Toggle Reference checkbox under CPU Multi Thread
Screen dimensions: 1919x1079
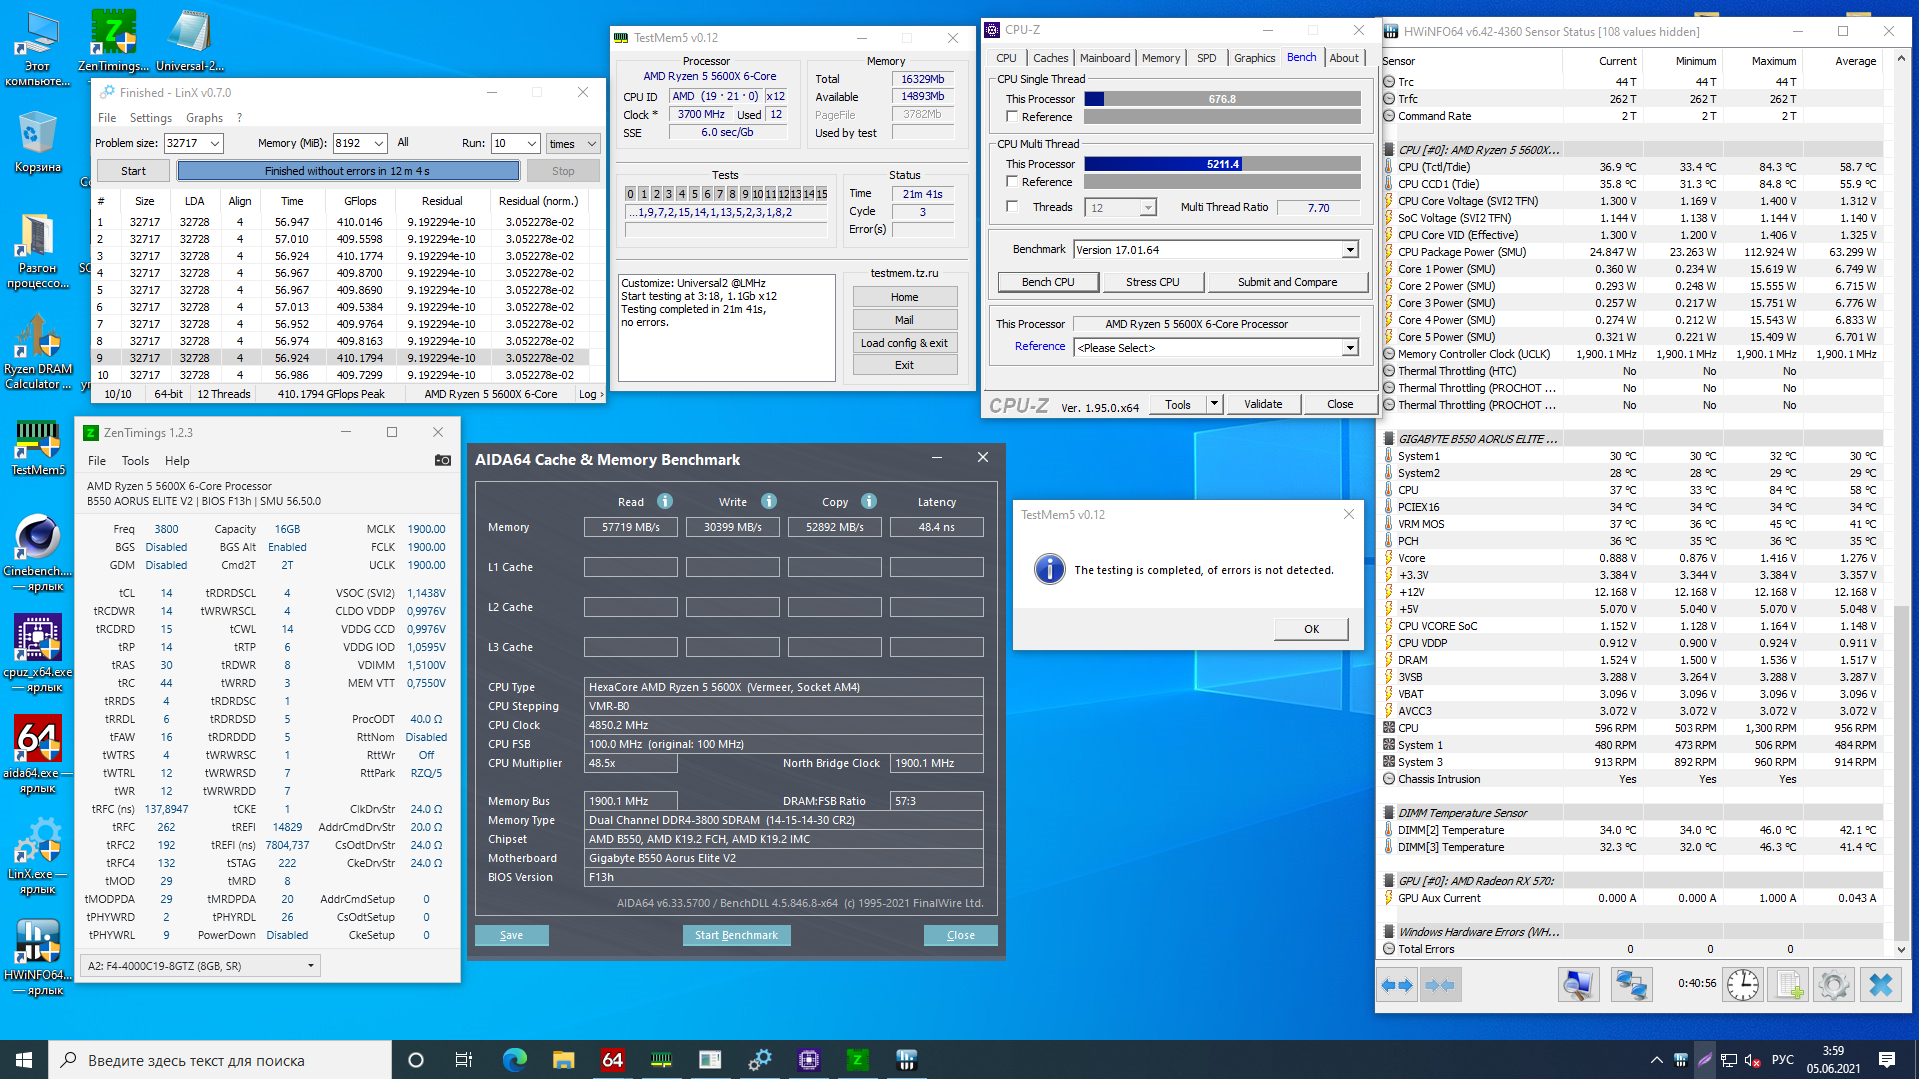click(1012, 182)
